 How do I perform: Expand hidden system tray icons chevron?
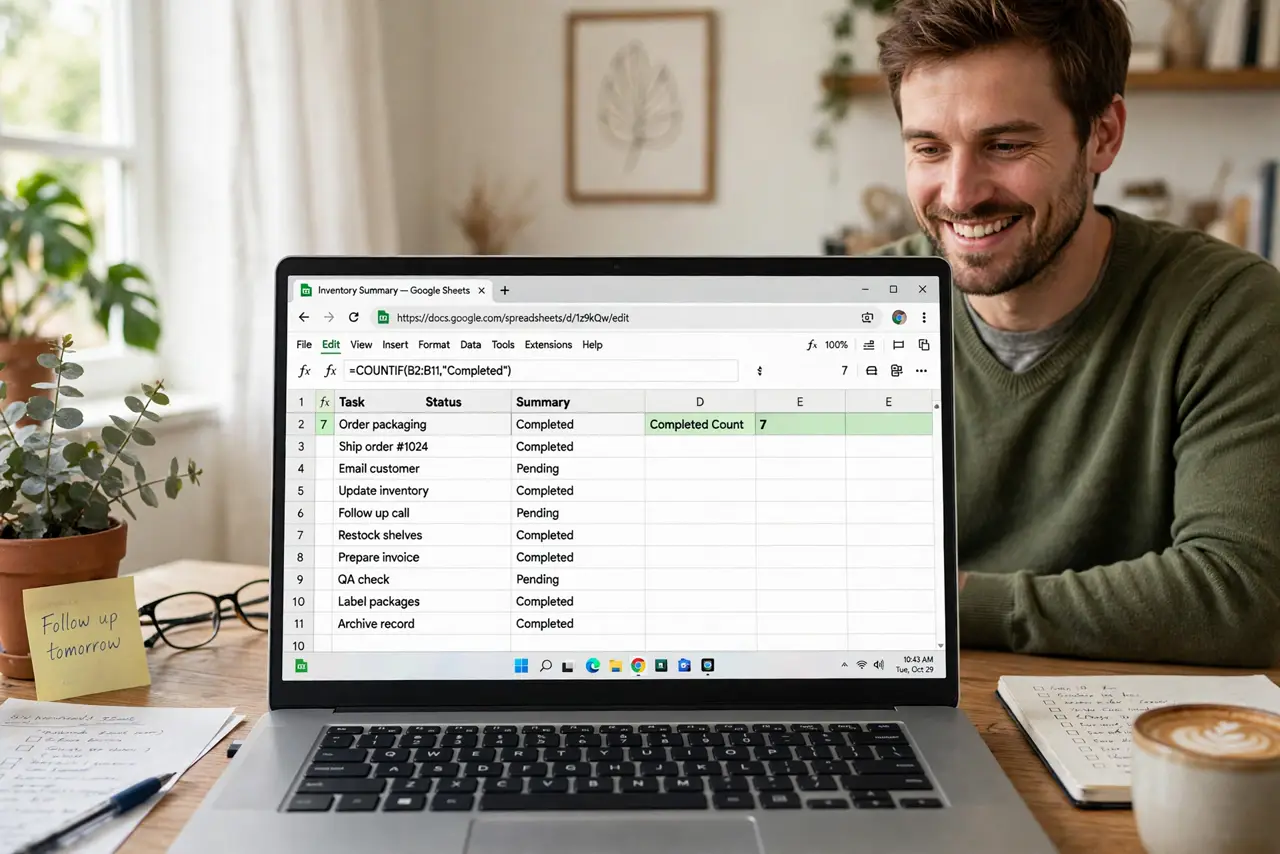pos(843,665)
